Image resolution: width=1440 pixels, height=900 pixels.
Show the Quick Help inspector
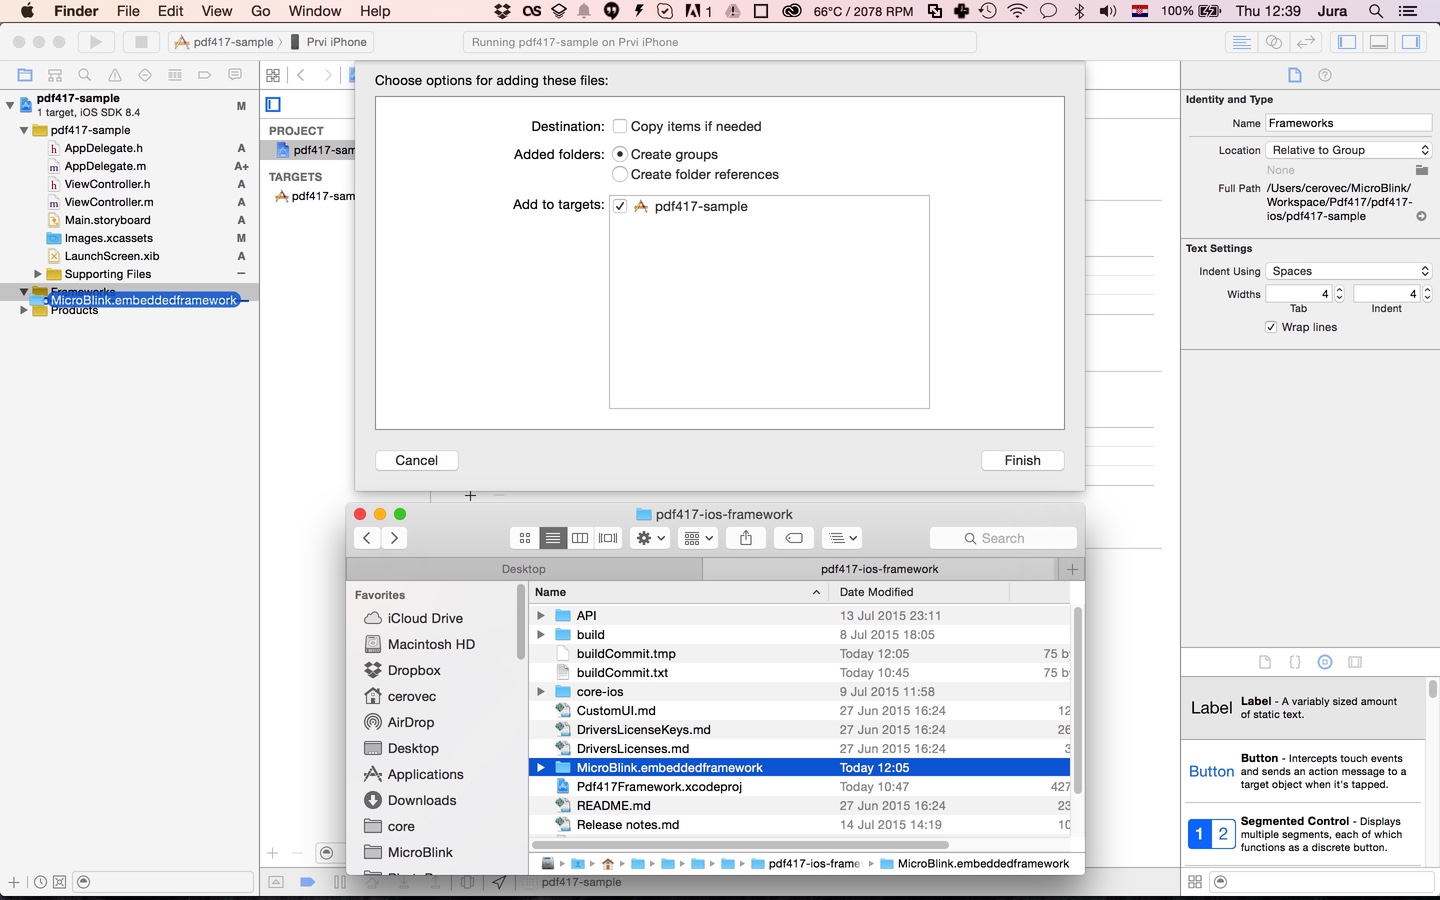coord(1325,75)
